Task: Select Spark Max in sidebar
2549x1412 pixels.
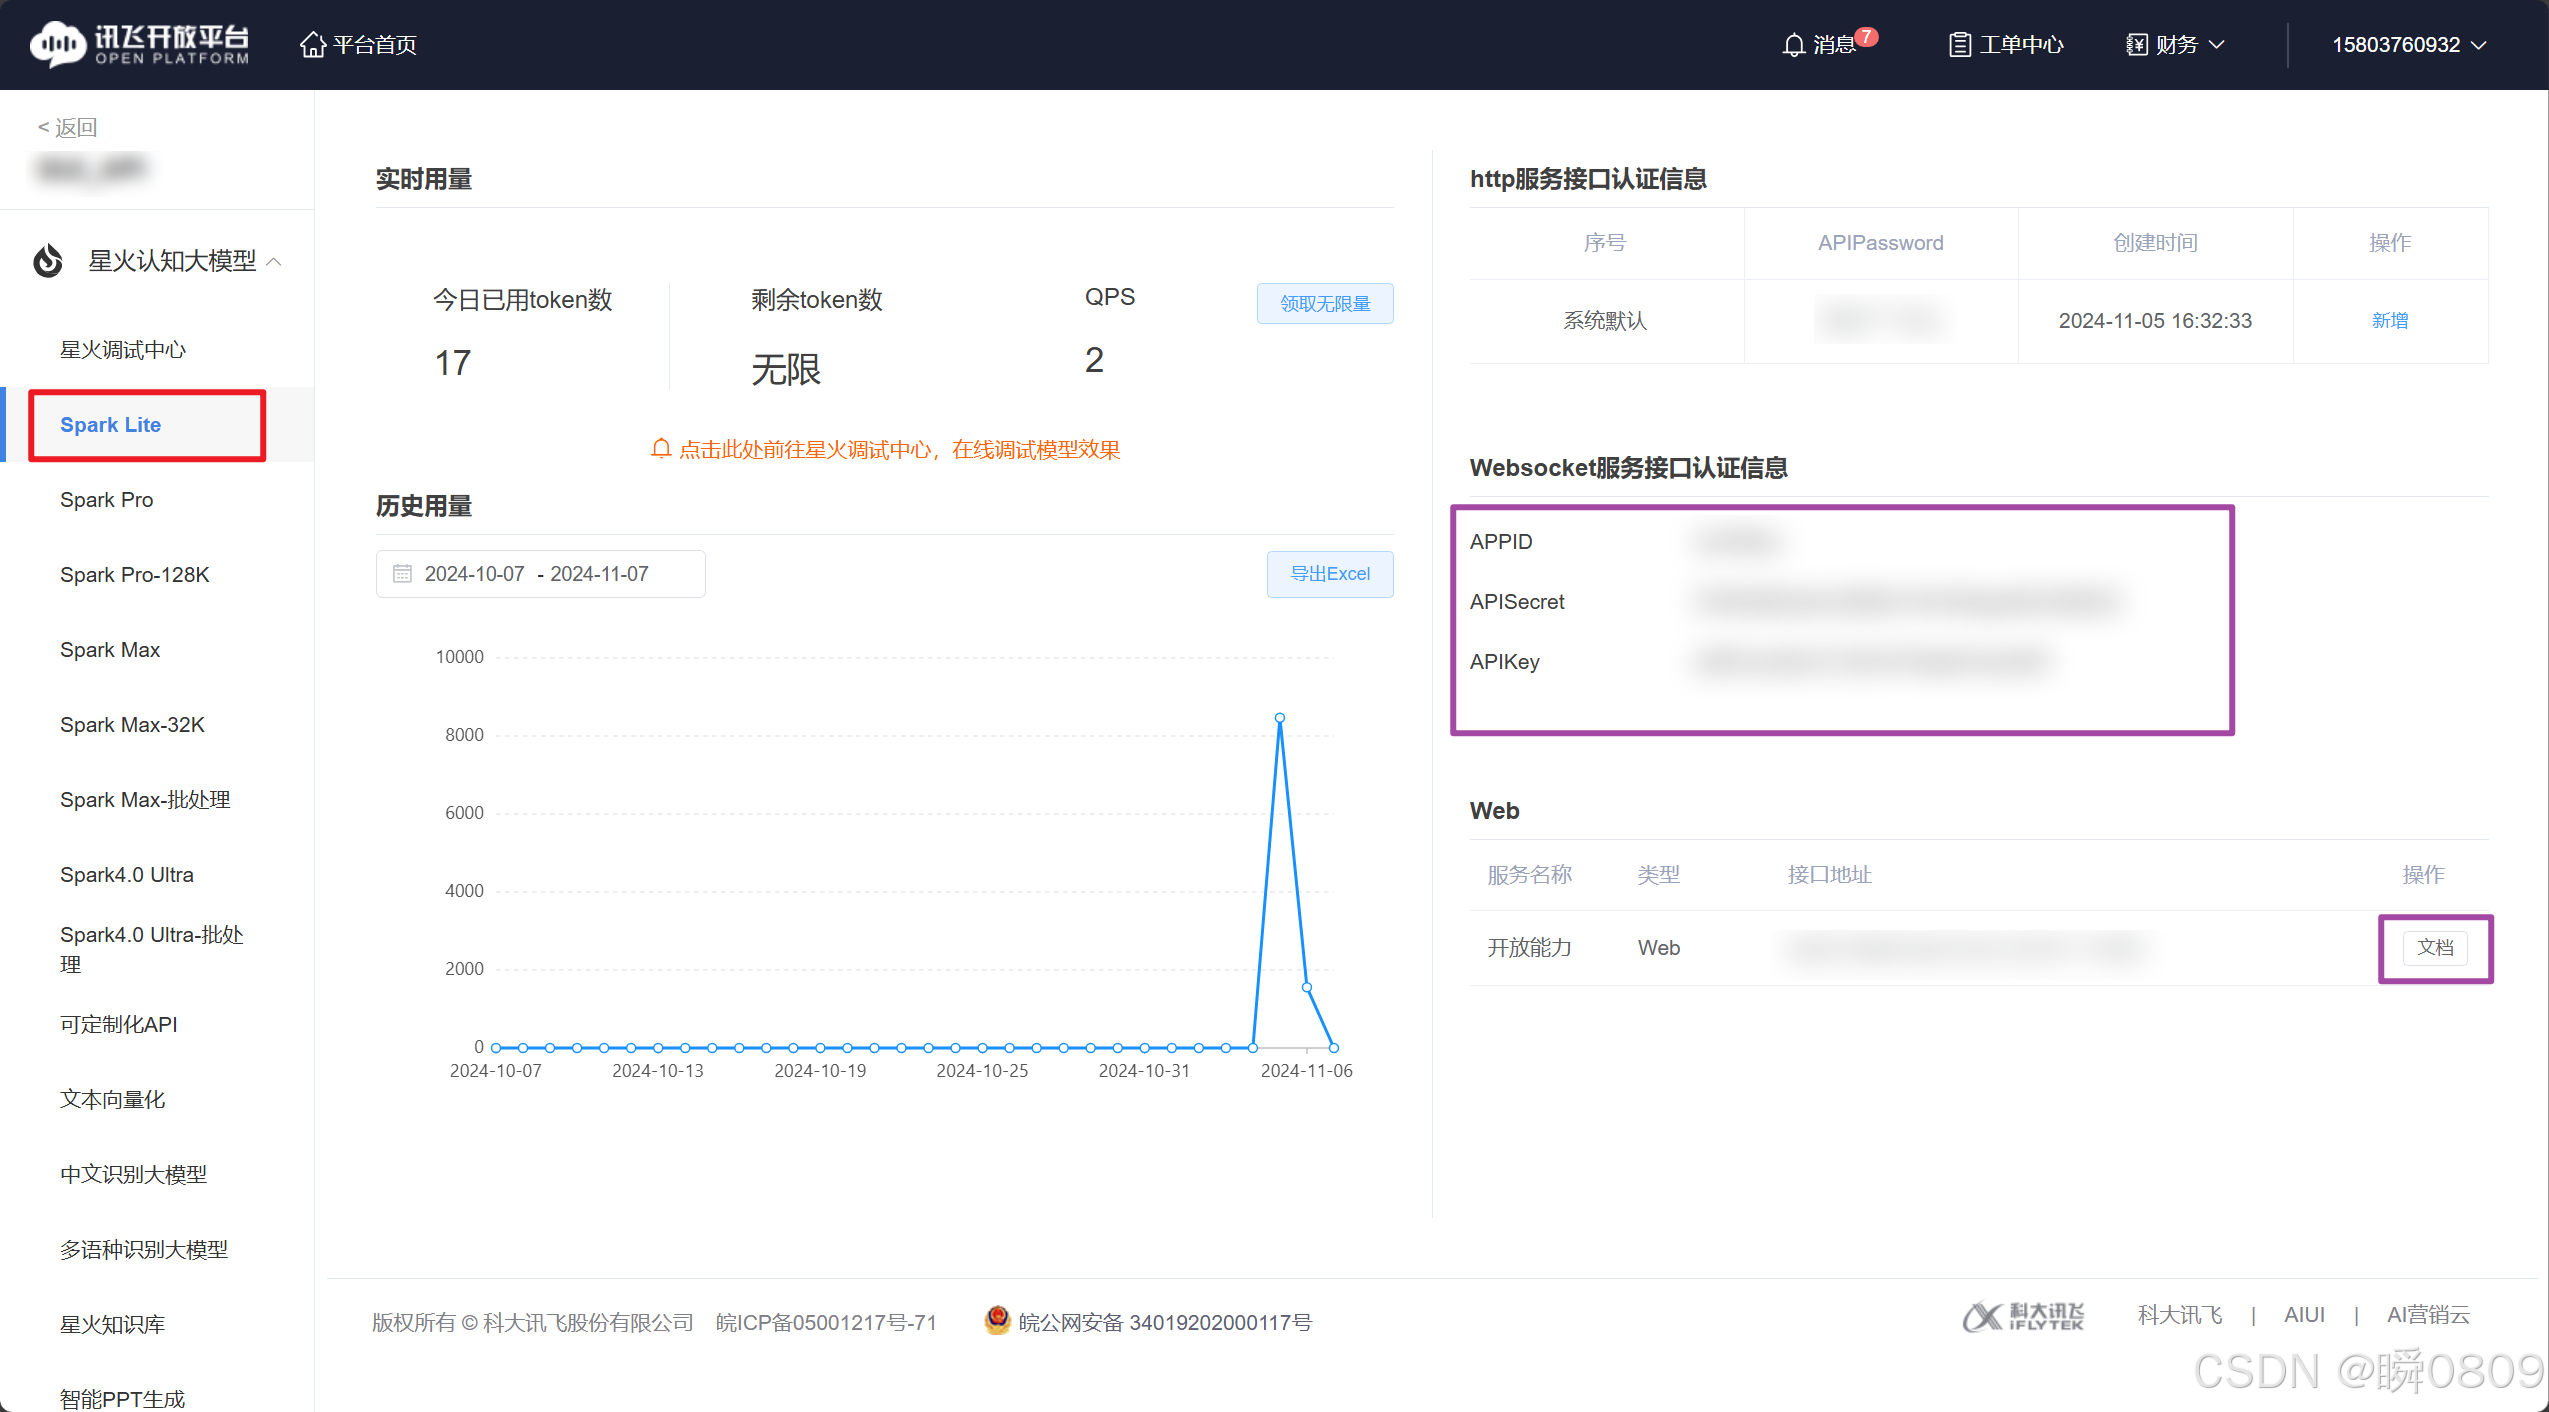Action: [x=110, y=650]
